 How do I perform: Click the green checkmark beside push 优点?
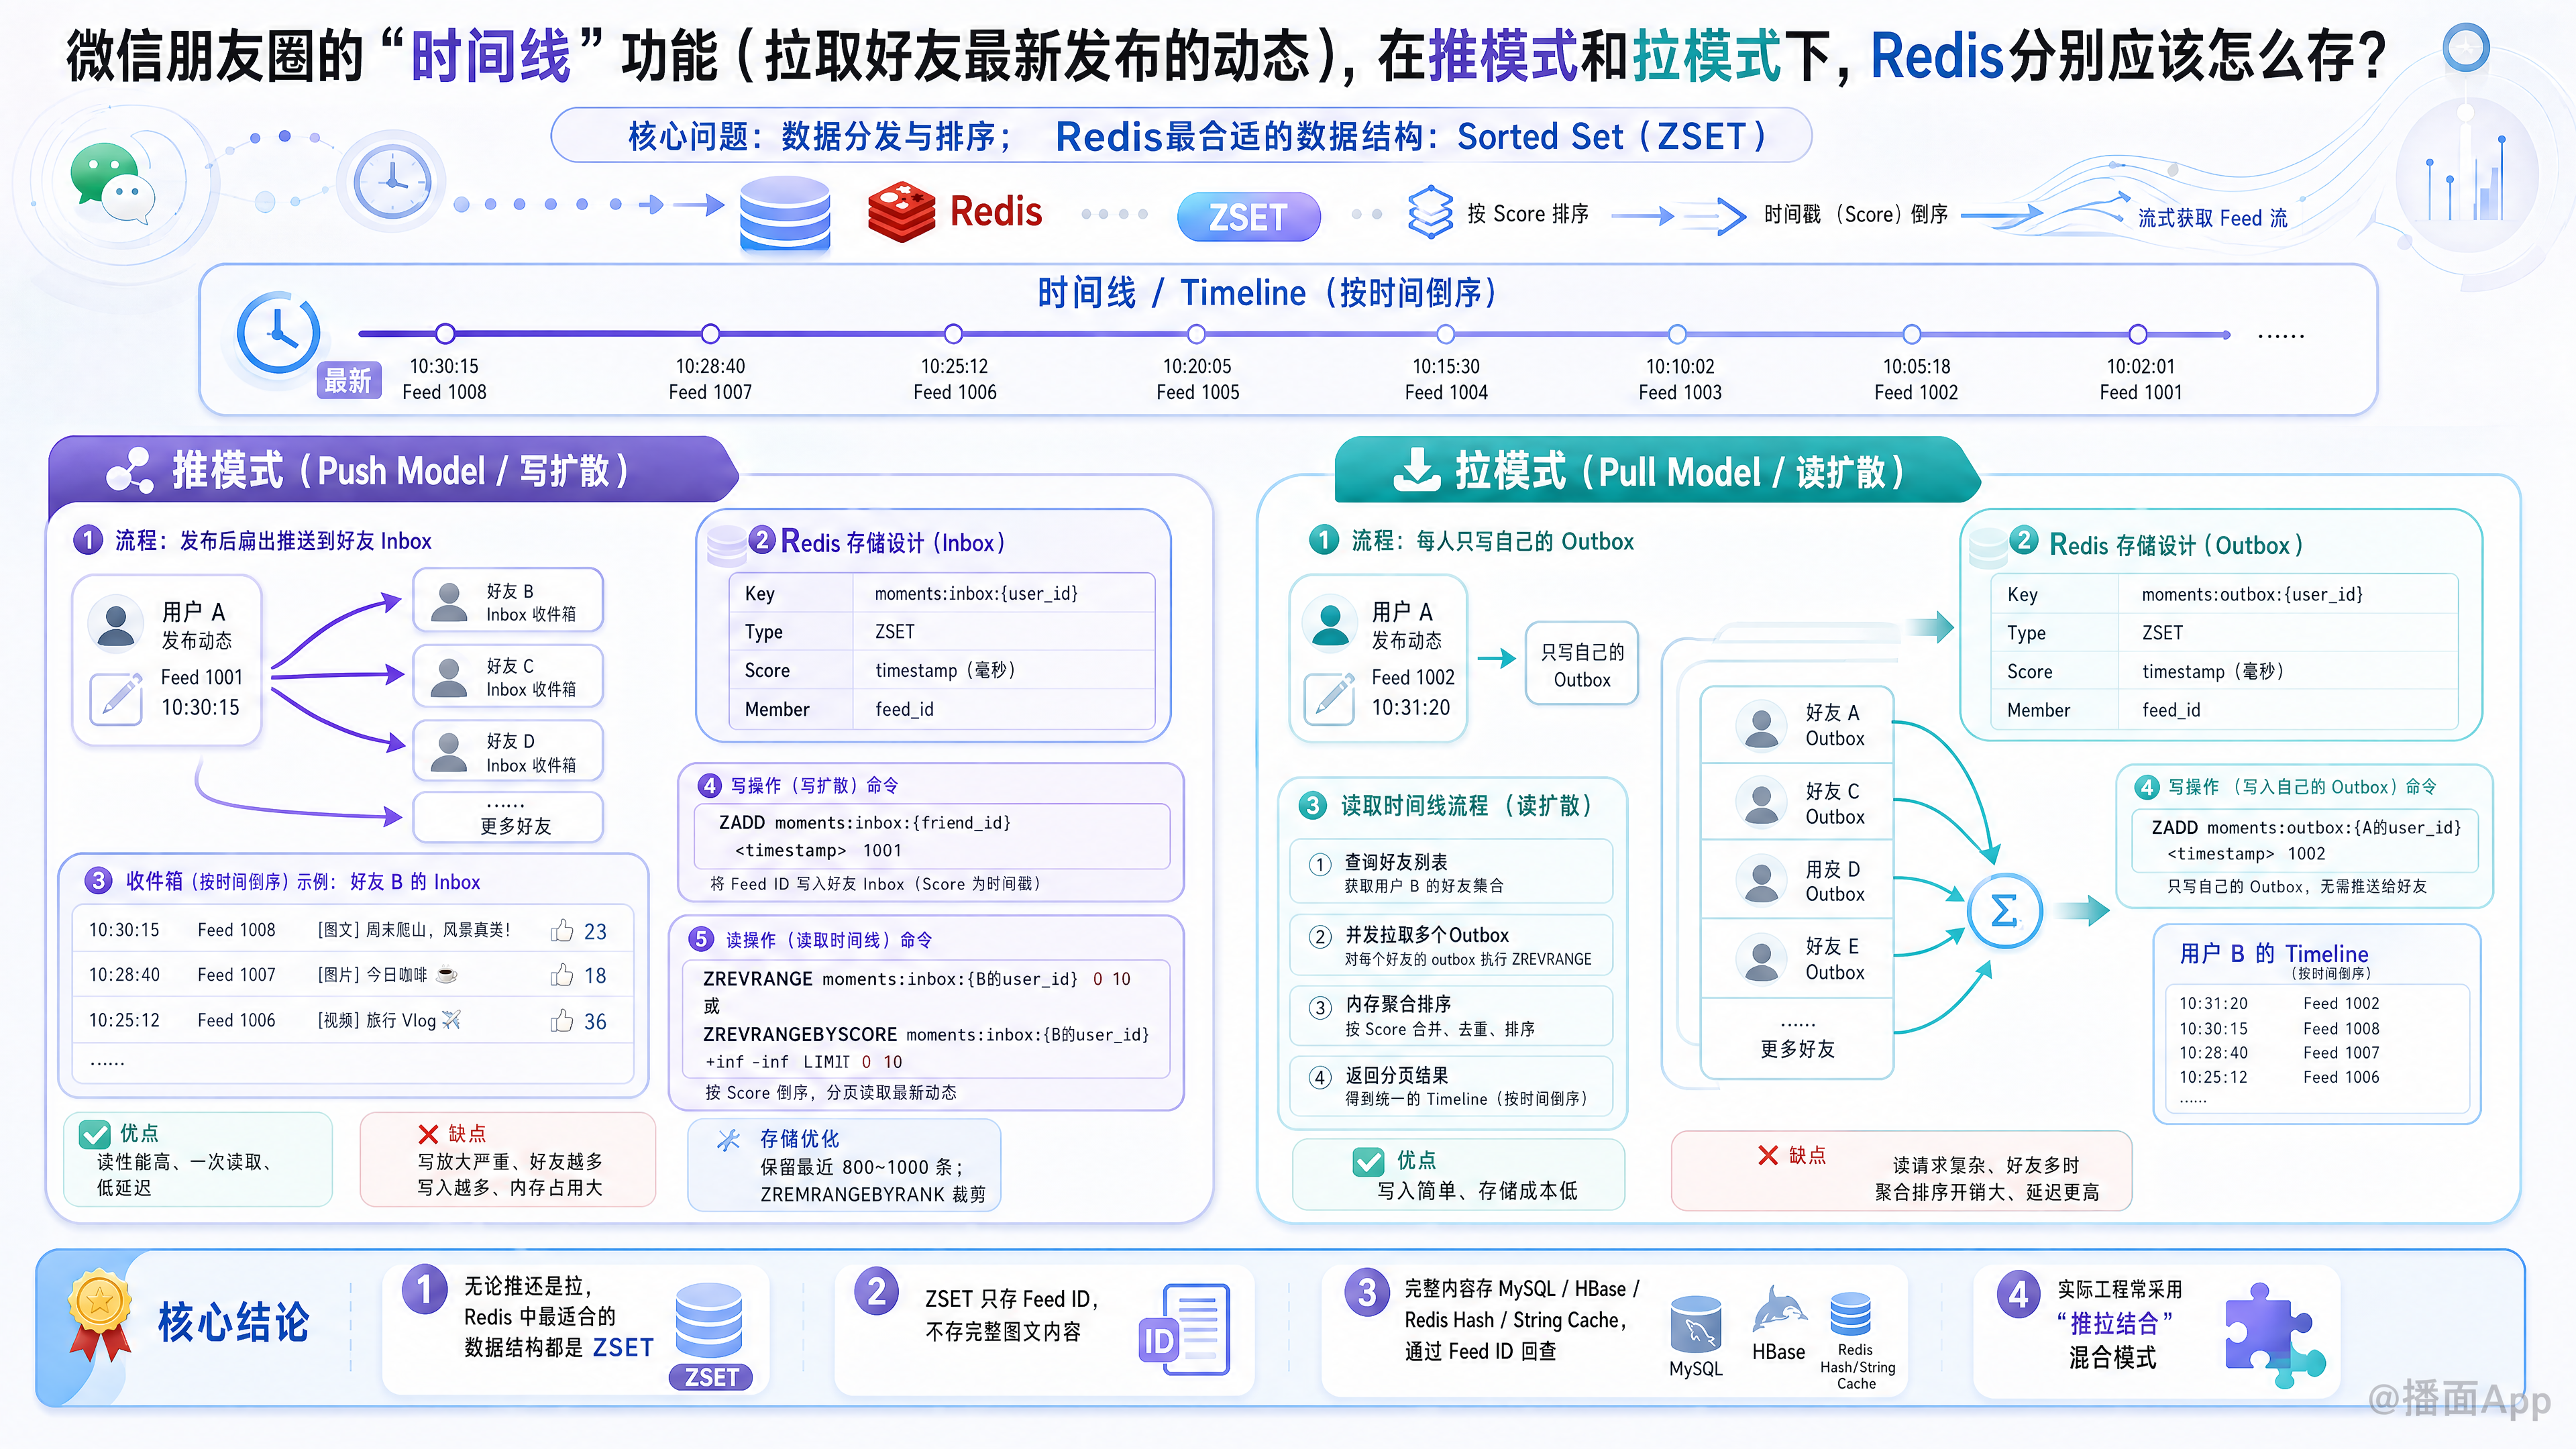tap(94, 1135)
